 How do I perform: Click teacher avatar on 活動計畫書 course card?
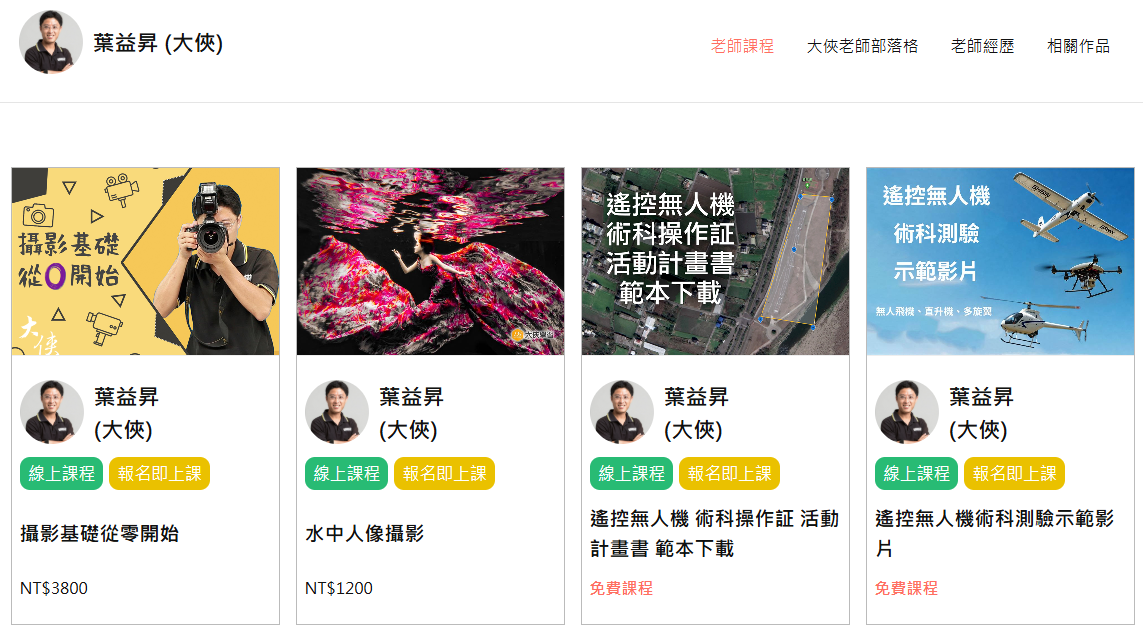[622, 412]
